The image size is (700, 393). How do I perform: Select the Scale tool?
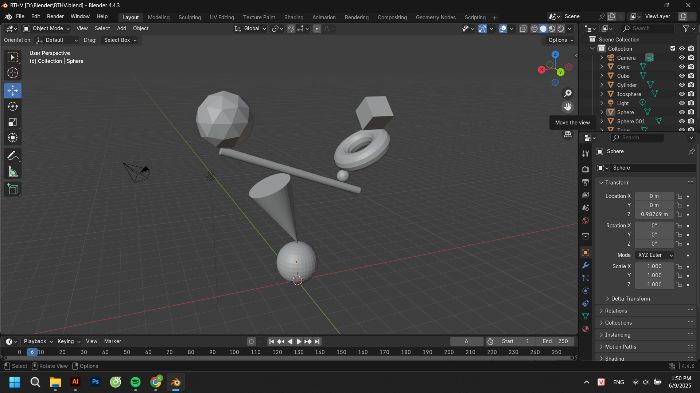[x=12, y=122]
